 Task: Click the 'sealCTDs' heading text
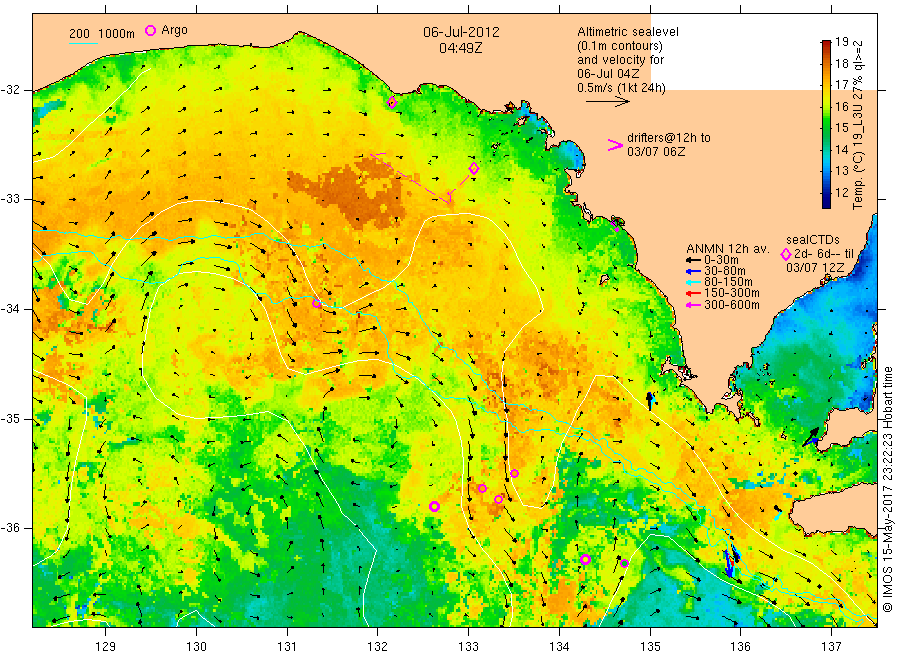coord(813,239)
